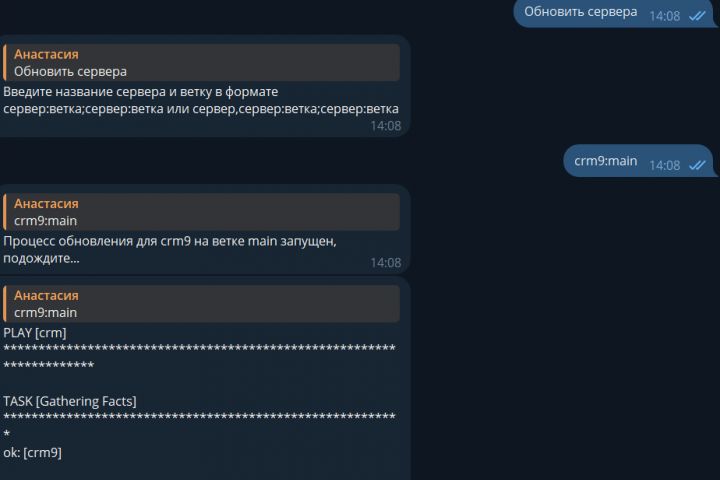Jump to quoted "crm9:main" above "Процесс обновления" text
The height and width of the screenshot is (480, 720).
[x=202, y=212]
